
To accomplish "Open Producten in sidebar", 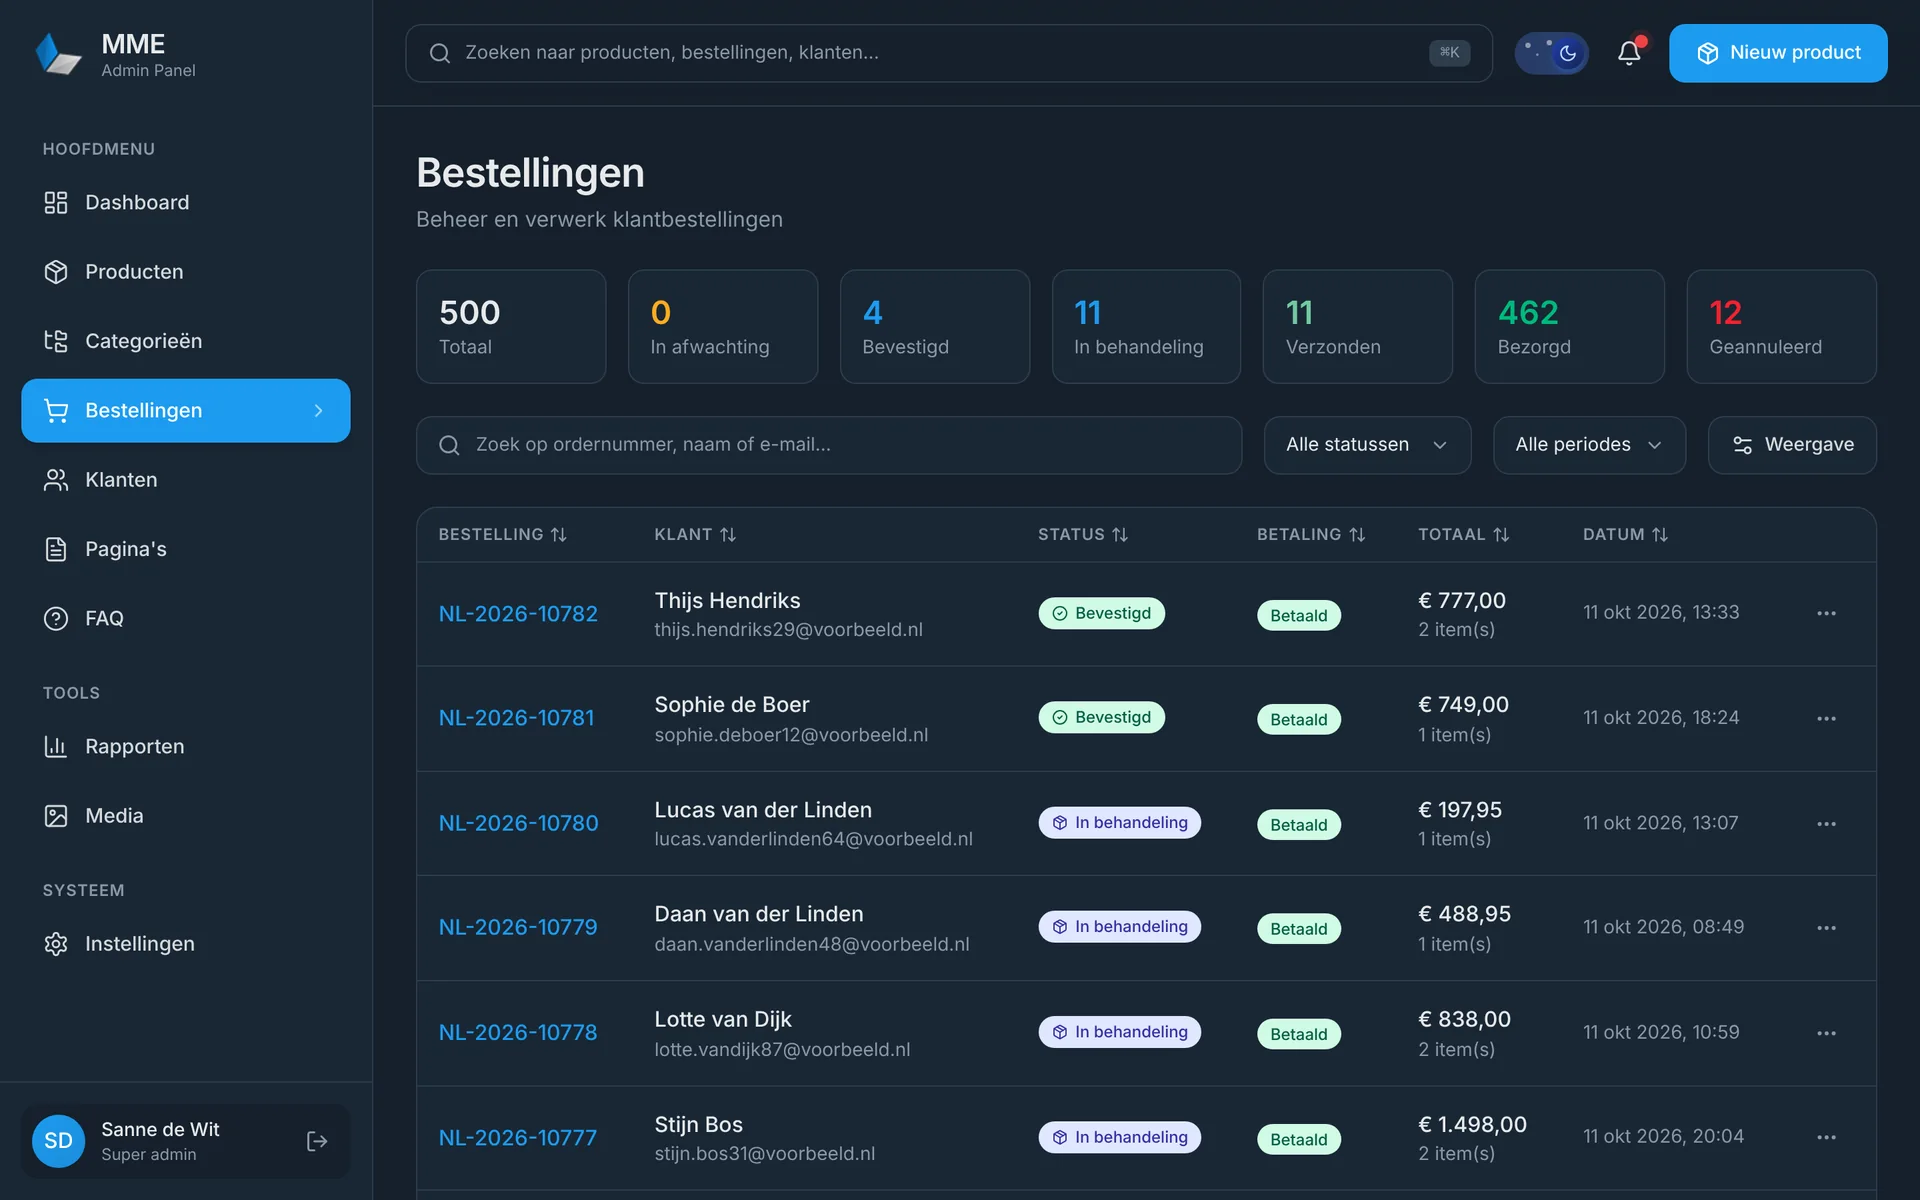I will point(186,272).
